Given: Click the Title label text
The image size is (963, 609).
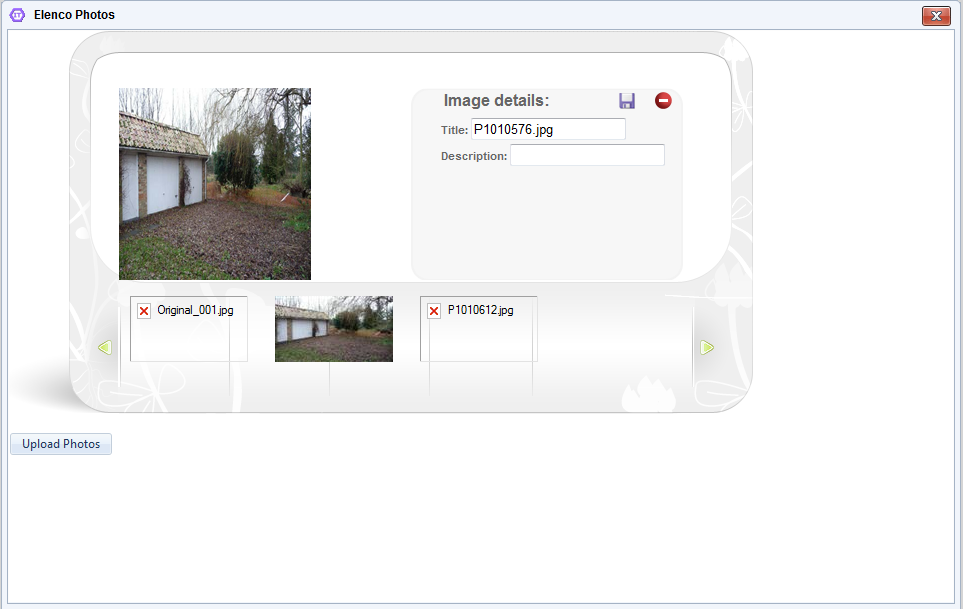Looking at the screenshot, I should click(x=454, y=130).
